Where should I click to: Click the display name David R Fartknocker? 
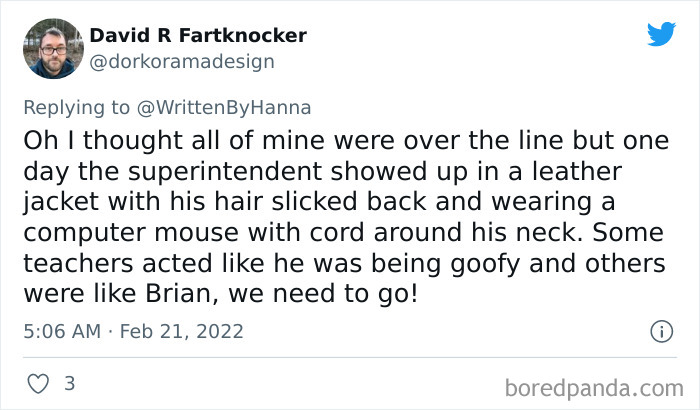point(198,36)
